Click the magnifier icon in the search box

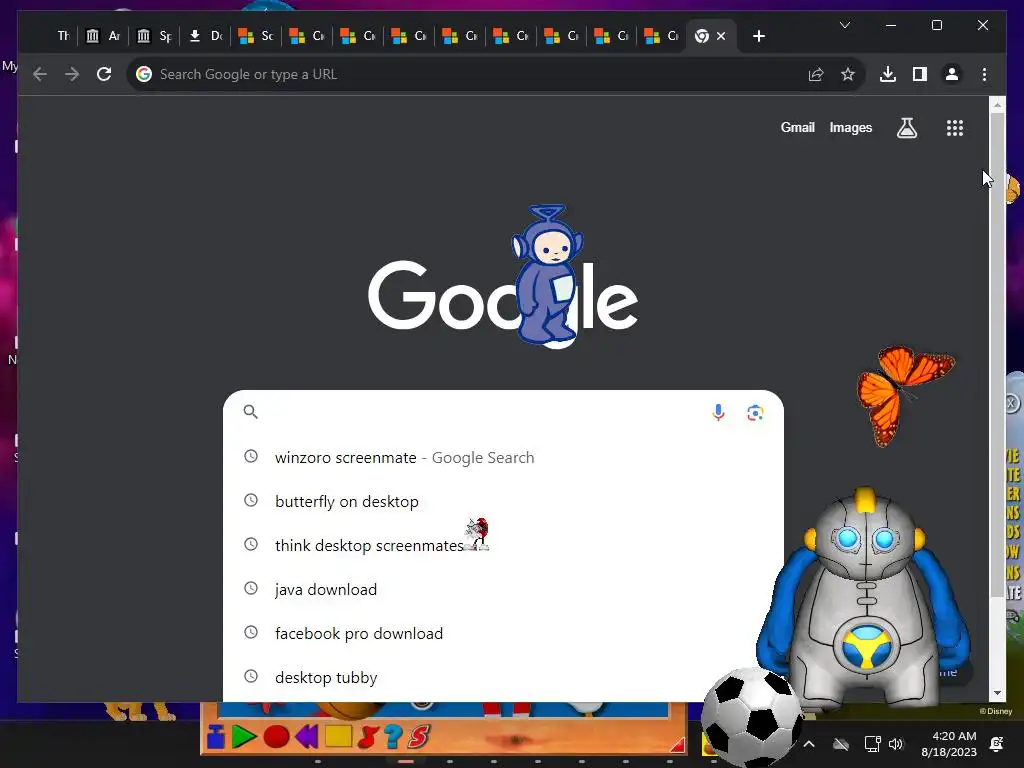[x=251, y=411]
